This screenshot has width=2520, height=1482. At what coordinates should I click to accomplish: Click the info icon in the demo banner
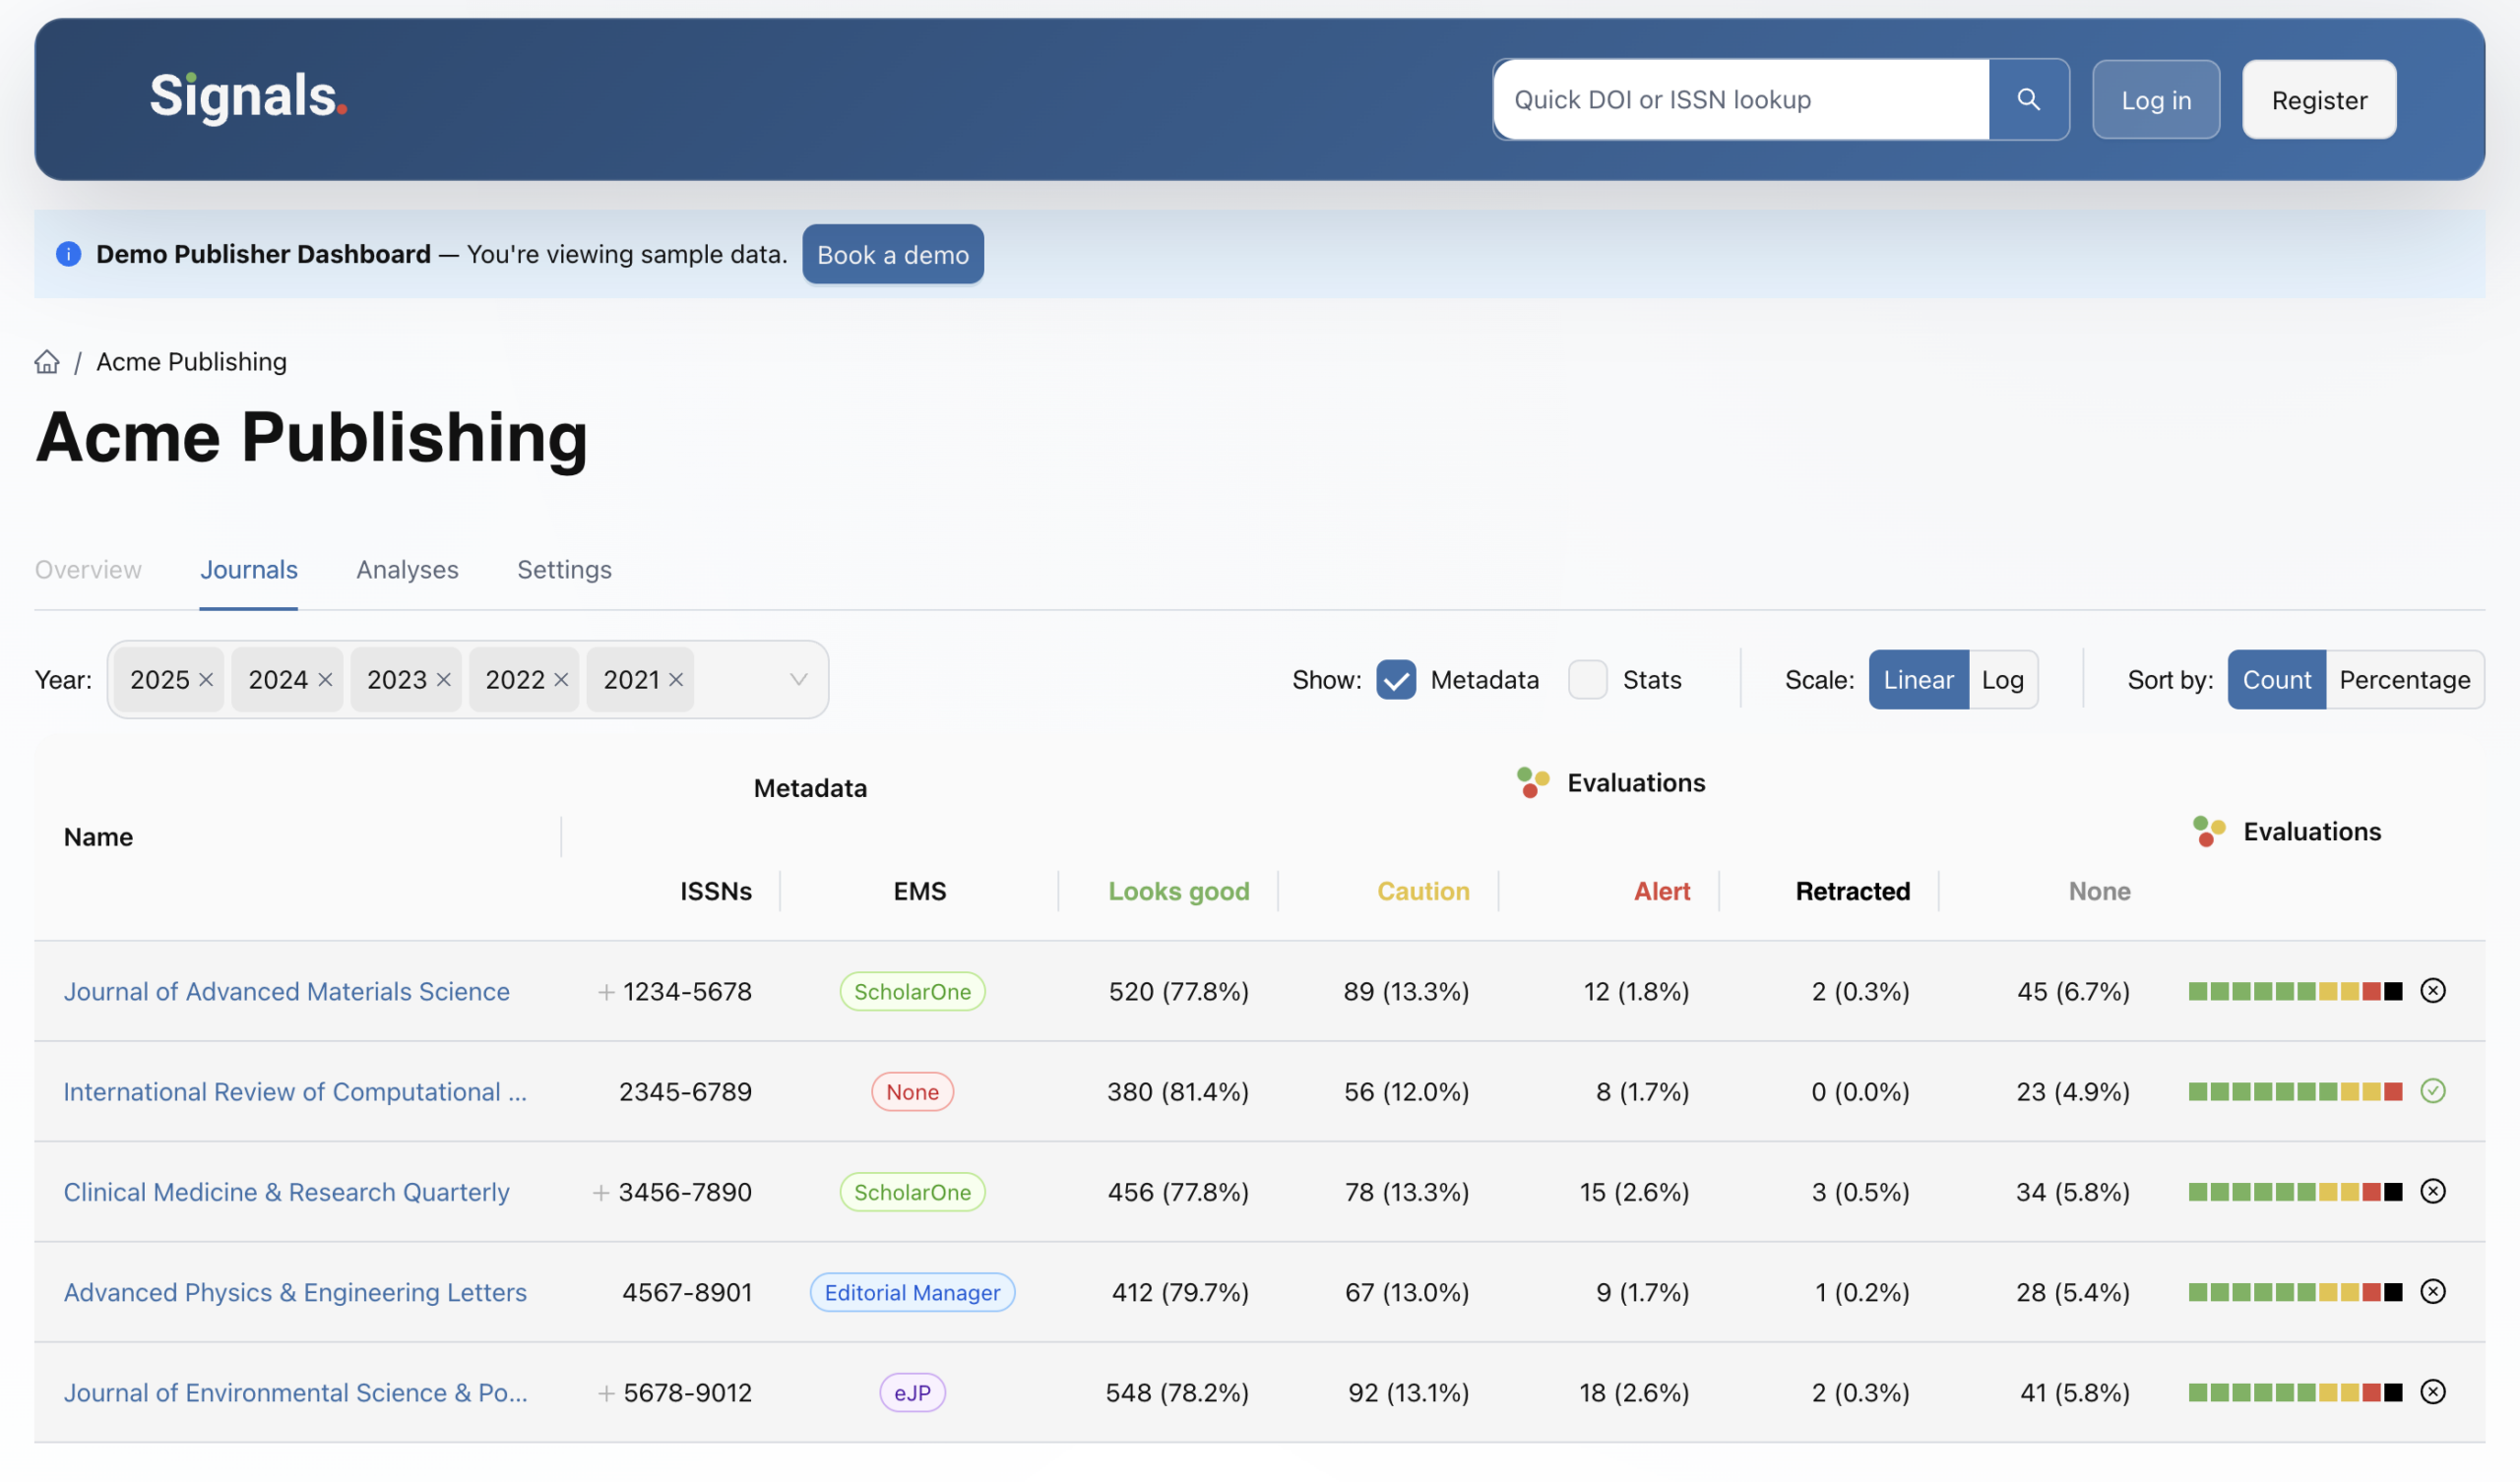pyautogui.click(x=68, y=254)
